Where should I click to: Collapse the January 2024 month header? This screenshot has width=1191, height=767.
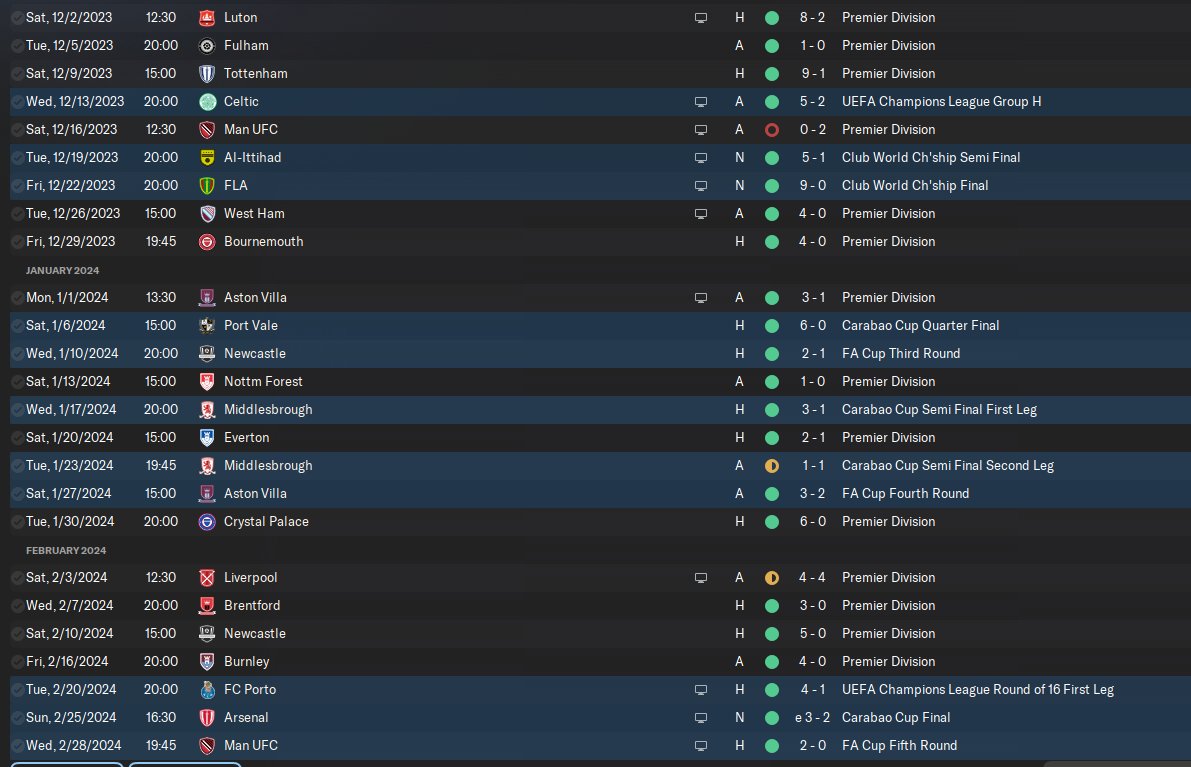tap(63, 270)
